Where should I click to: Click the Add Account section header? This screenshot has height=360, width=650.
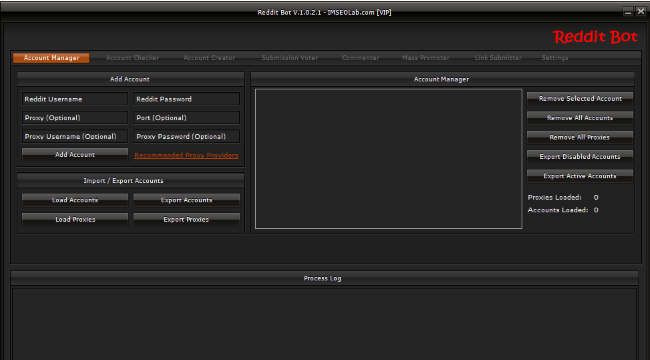pos(131,79)
